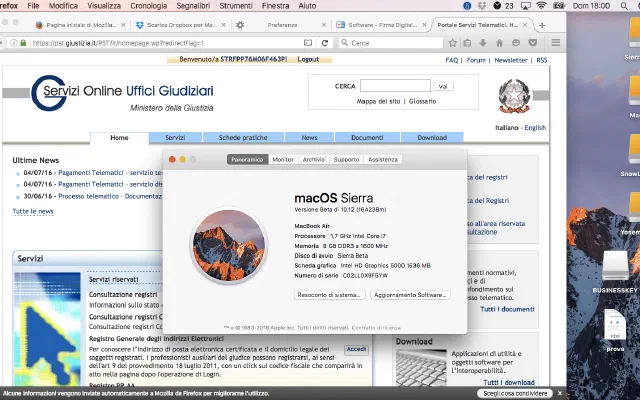Open the Forum link
The height and width of the screenshot is (400, 640).
pos(476,60)
